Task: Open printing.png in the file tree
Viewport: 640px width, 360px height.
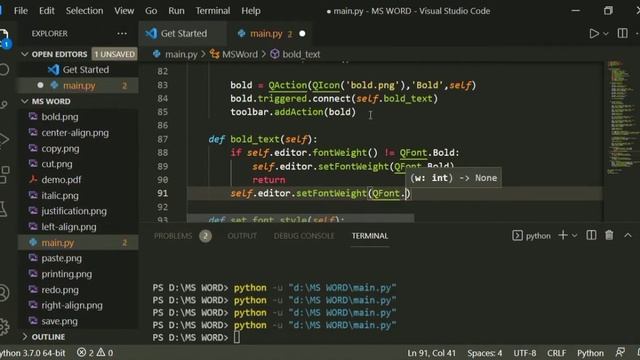Action: tap(67, 274)
